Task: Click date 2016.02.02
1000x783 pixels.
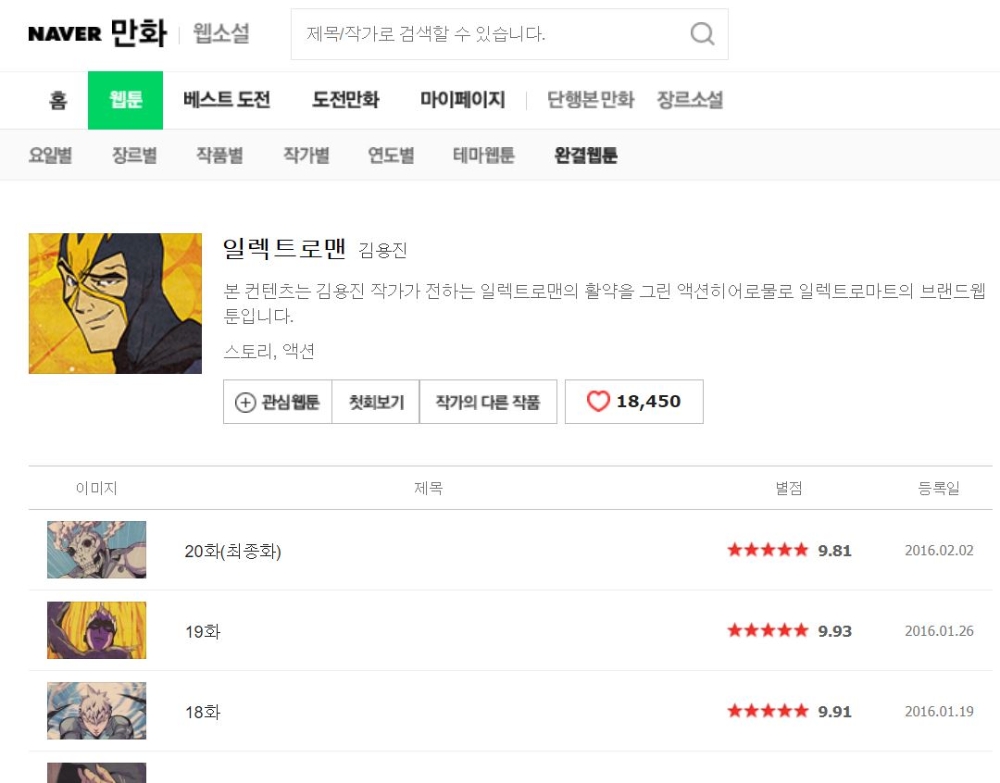Action: coord(939,550)
